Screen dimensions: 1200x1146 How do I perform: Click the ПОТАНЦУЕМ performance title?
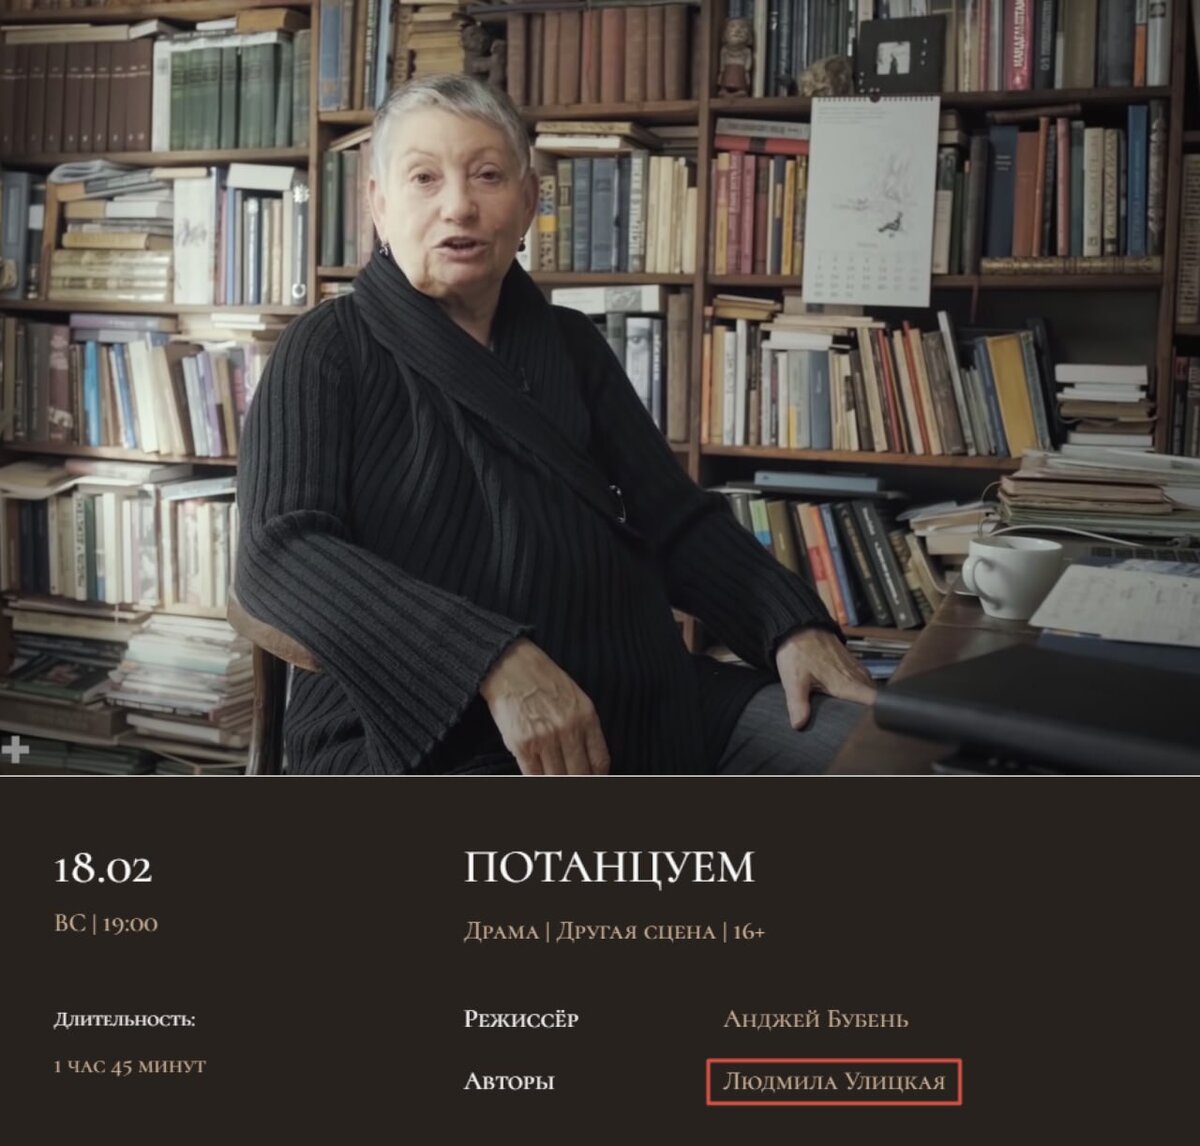tap(609, 867)
